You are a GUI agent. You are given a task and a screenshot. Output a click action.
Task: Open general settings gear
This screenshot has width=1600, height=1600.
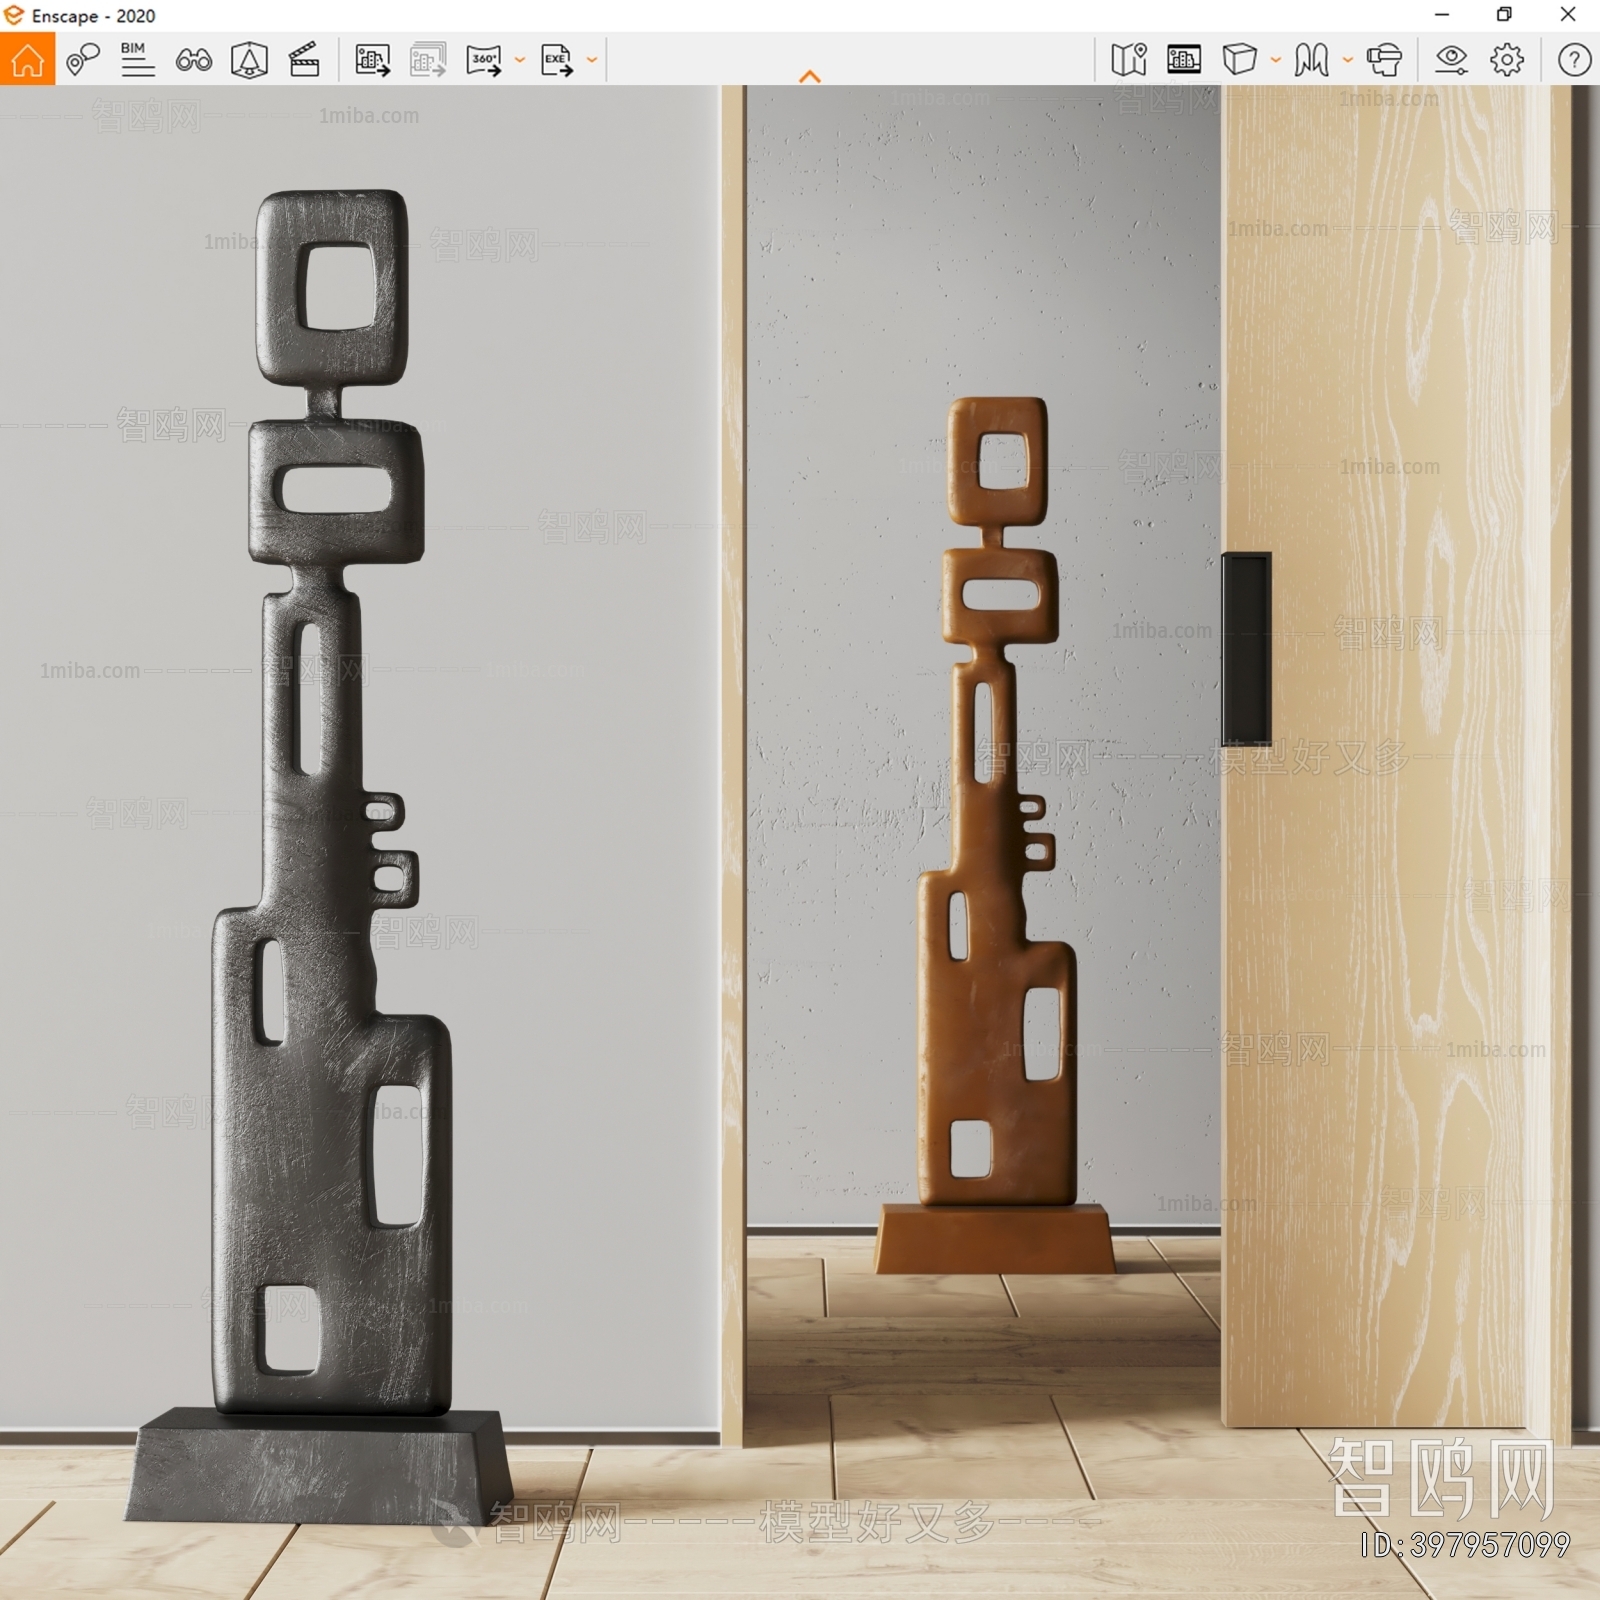(x=1507, y=60)
